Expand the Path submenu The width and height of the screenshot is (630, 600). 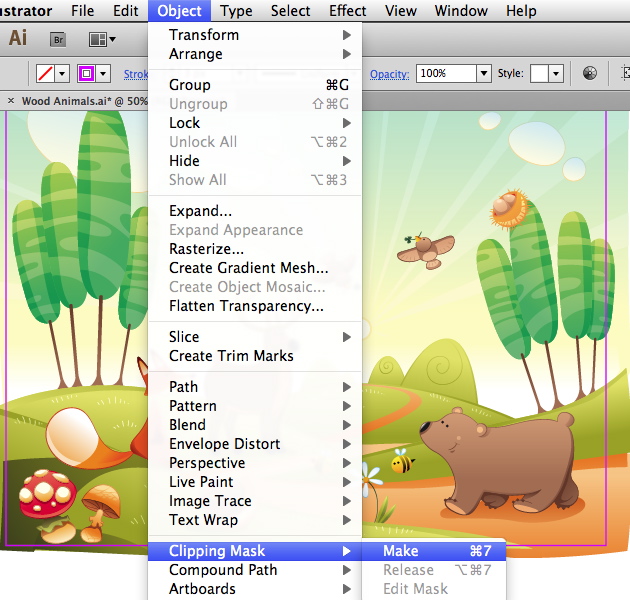(x=255, y=387)
